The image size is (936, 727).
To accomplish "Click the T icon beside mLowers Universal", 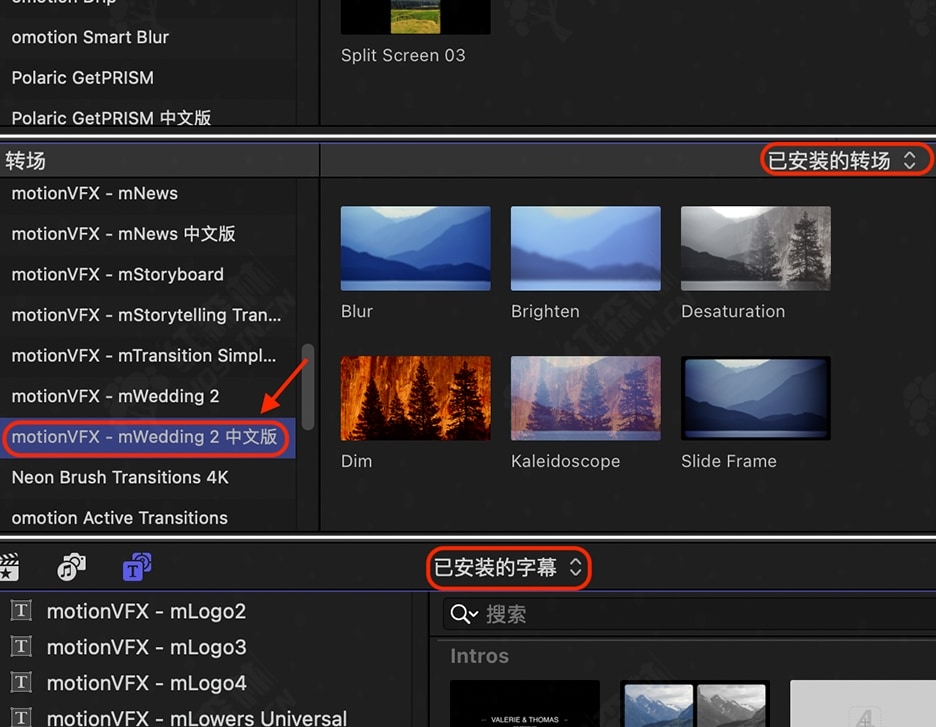I will point(21,717).
